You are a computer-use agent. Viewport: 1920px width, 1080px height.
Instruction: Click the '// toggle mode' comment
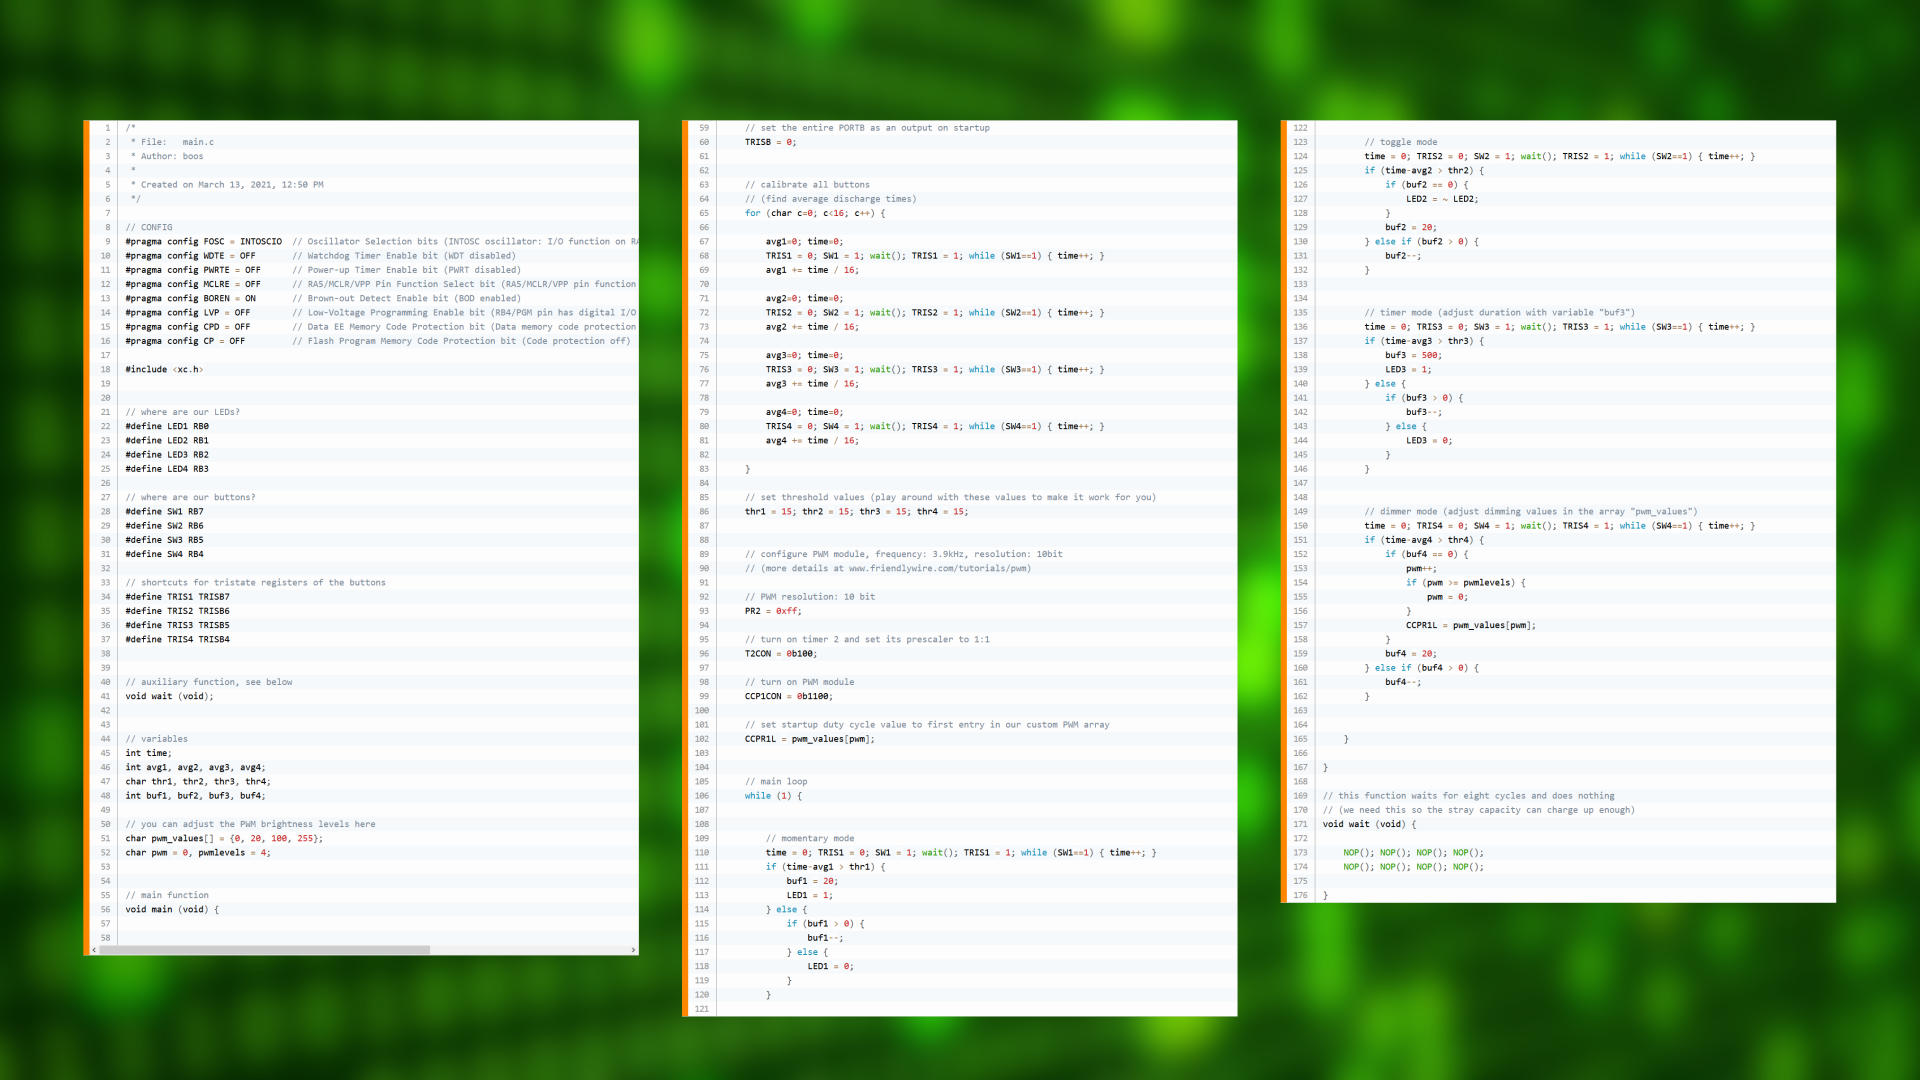(x=1400, y=142)
